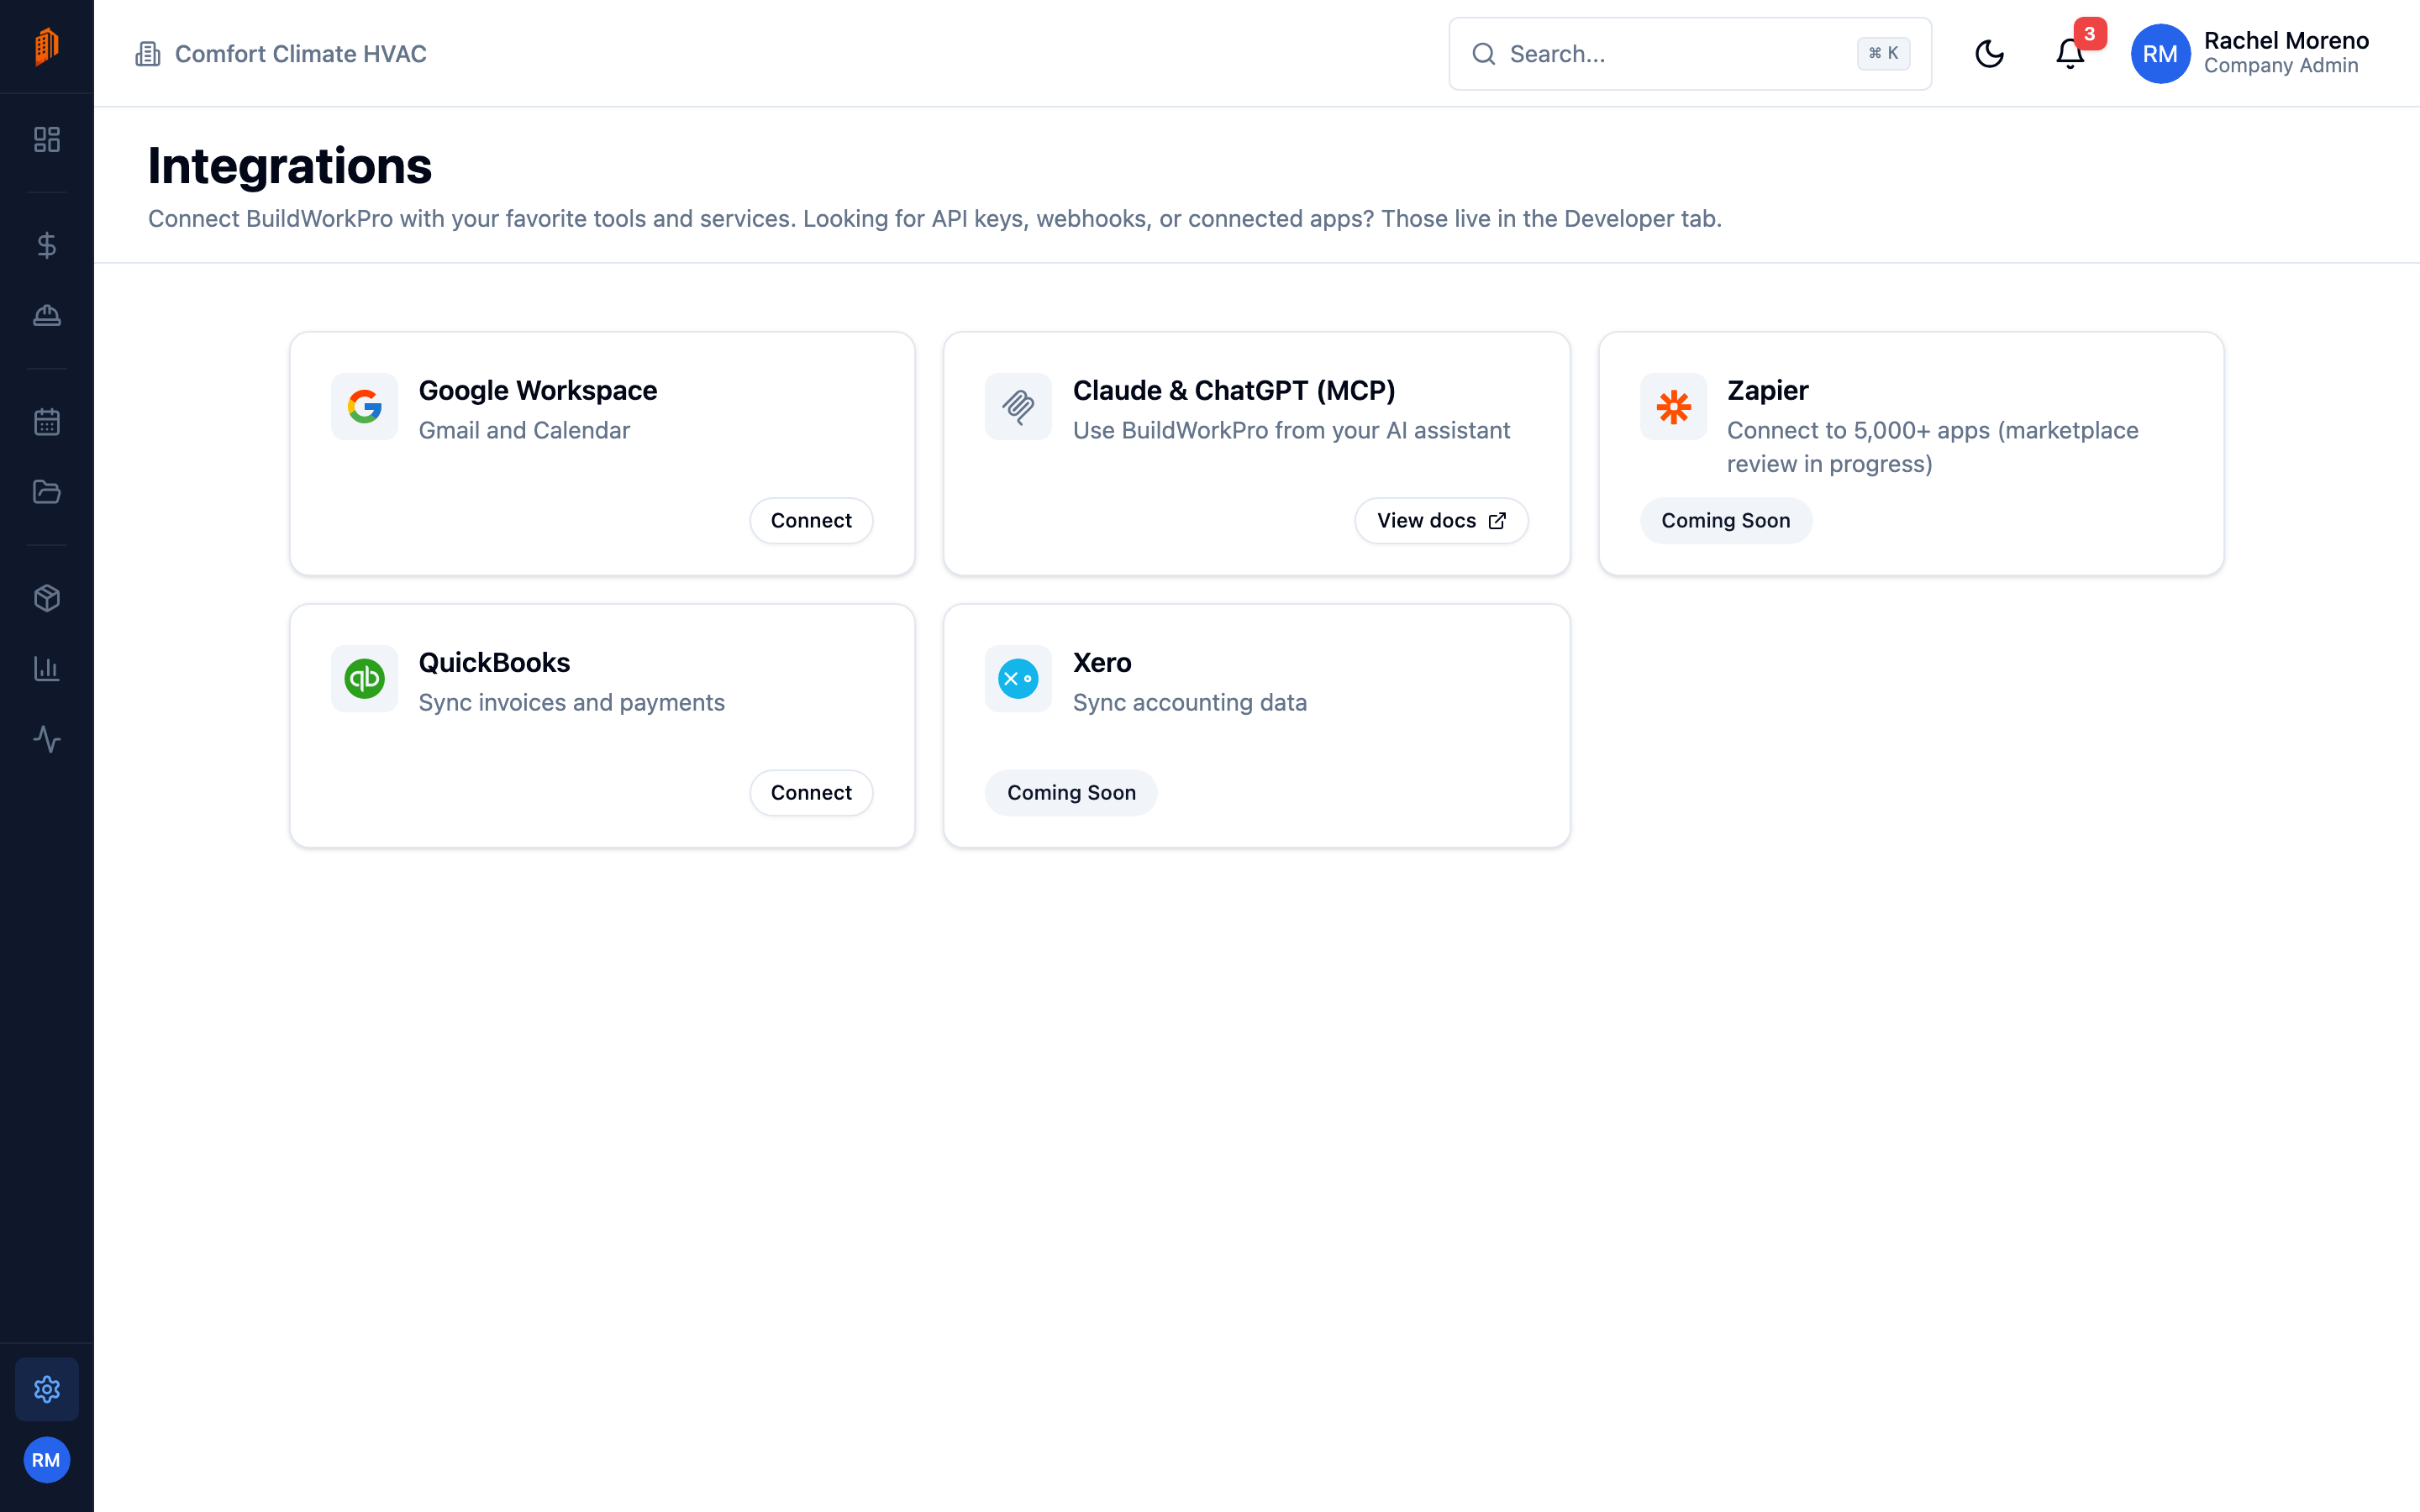
Task: Click the Xero blue logo icon
Action: 1018,679
